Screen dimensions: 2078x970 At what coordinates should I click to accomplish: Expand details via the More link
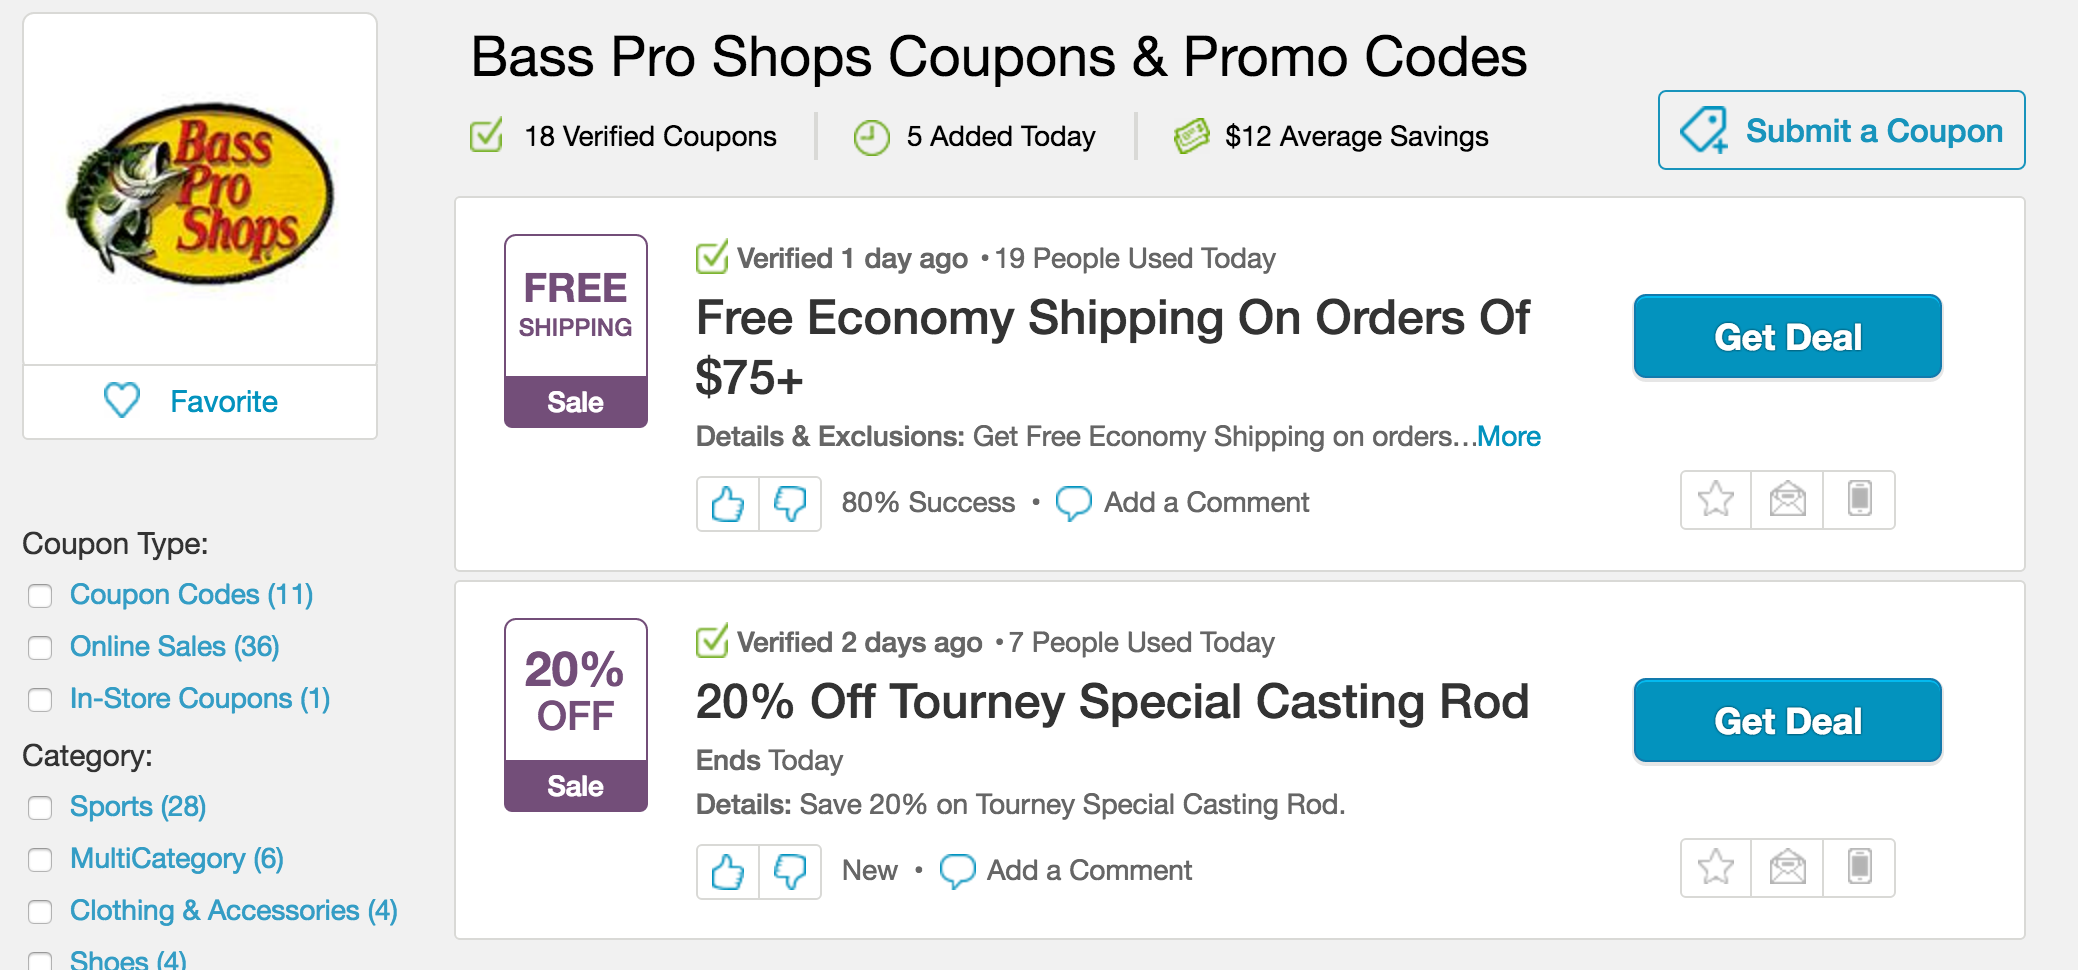pos(1509,437)
